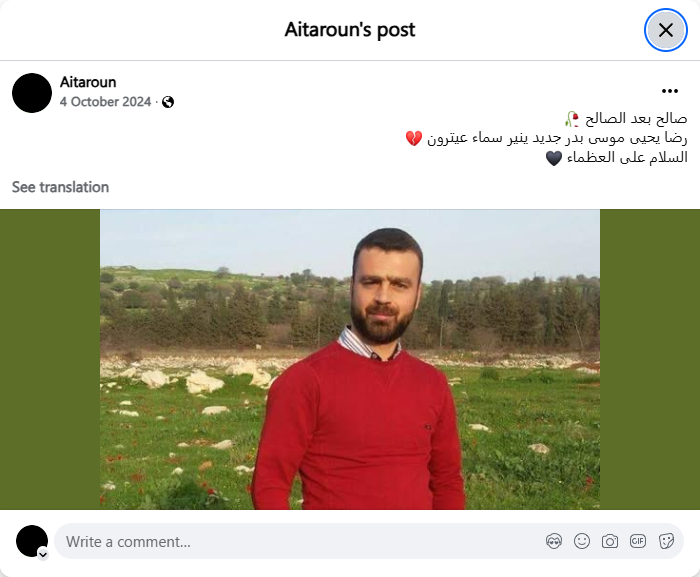The width and height of the screenshot is (700, 577).
Task: Open the photo of man in red sweater
Action: (x=350, y=360)
